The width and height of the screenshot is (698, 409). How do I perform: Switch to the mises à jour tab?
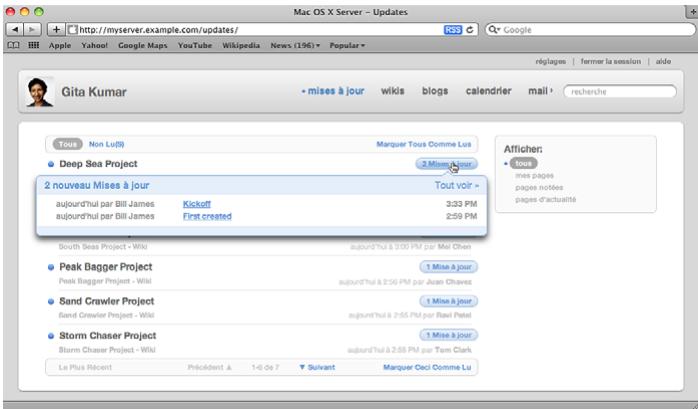coord(336,91)
